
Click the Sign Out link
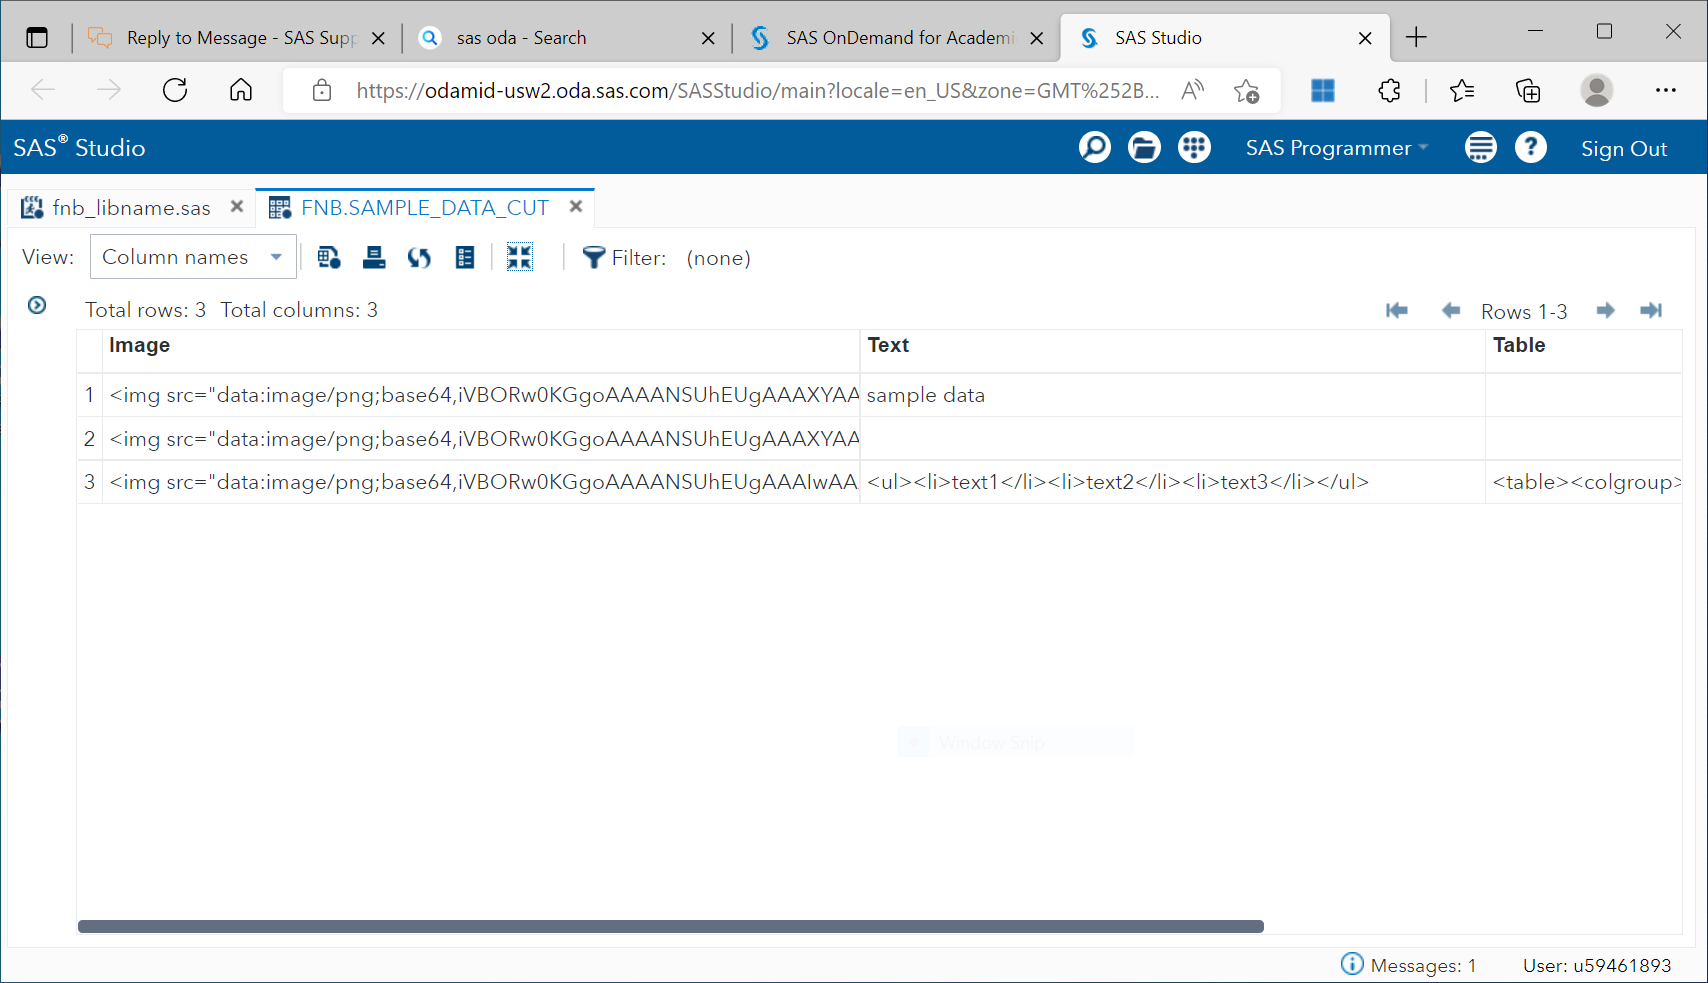tap(1623, 148)
